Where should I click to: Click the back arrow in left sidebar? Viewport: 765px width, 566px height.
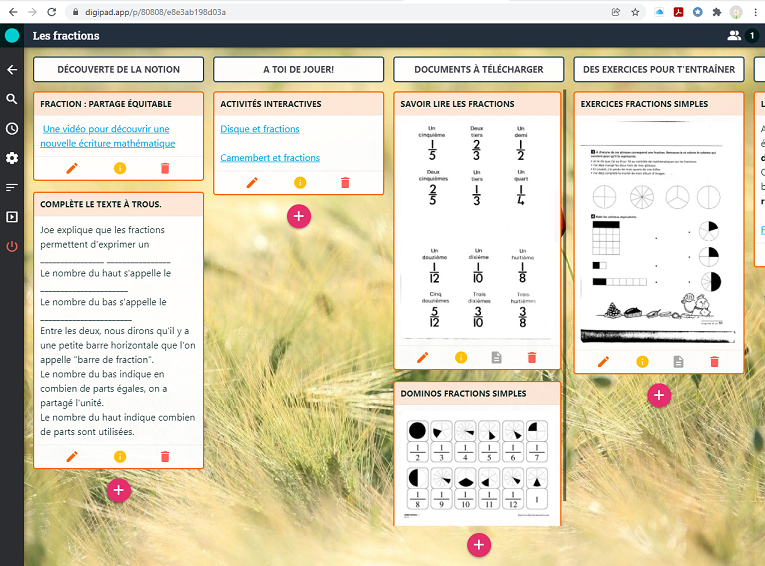click(x=12, y=70)
